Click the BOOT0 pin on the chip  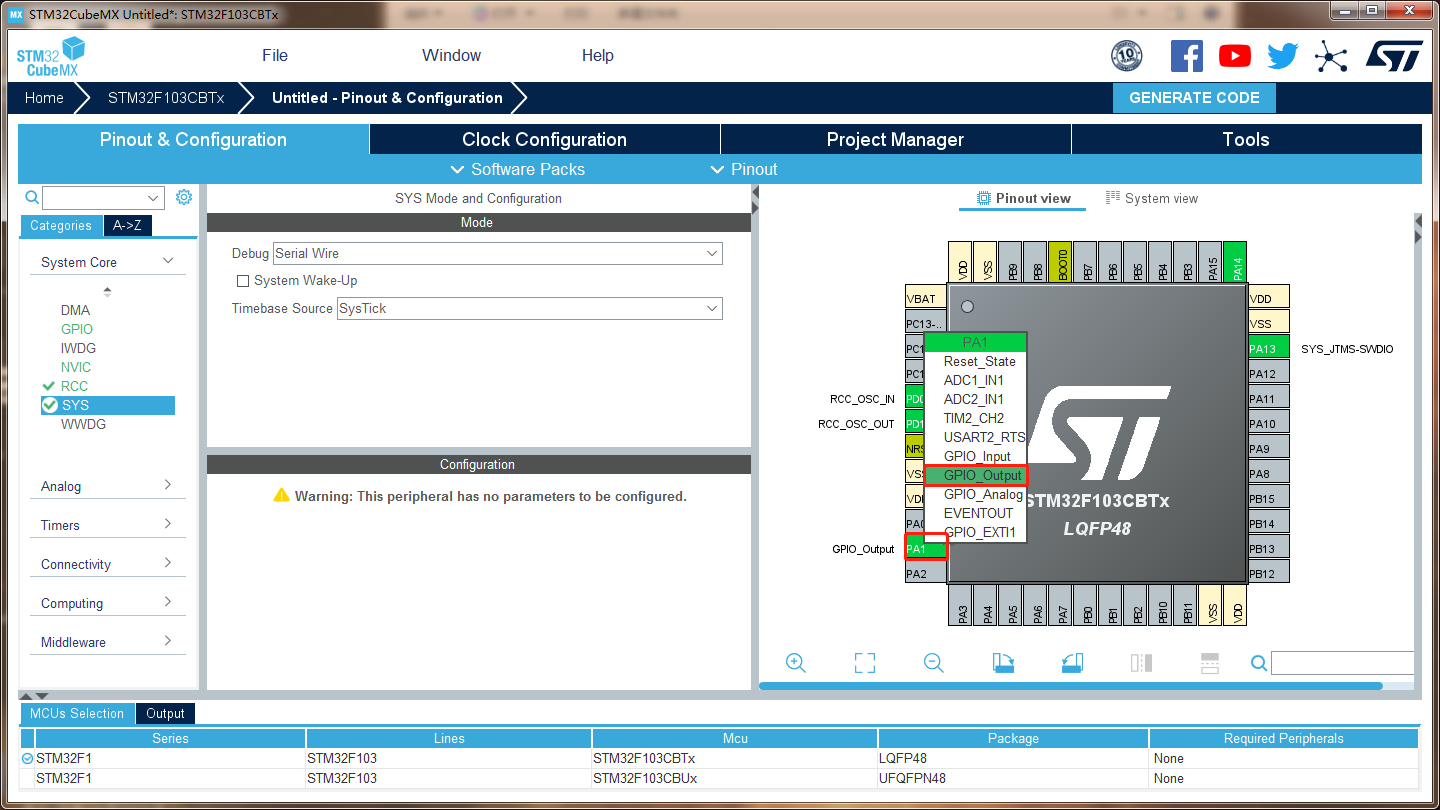coord(1061,262)
